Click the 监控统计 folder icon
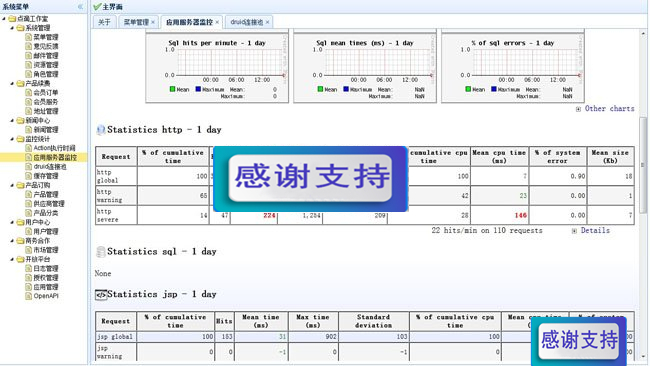The image size is (650, 366). pyautogui.click(x=20, y=139)
